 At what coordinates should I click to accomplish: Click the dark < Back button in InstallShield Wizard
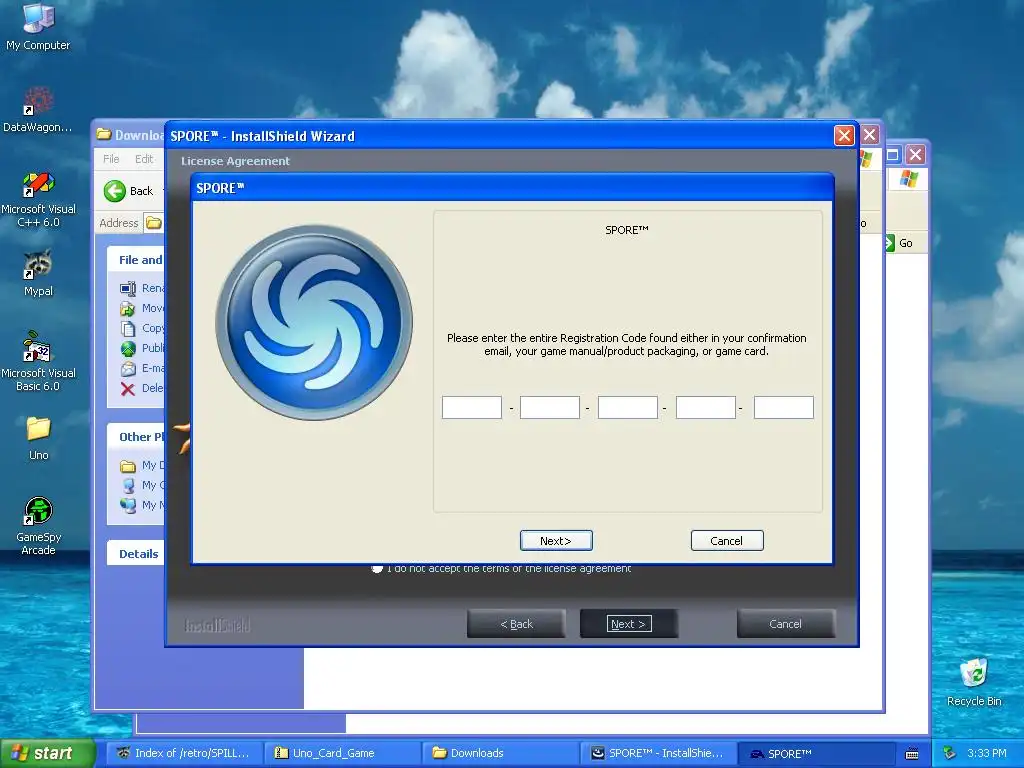tap(516, 624)
